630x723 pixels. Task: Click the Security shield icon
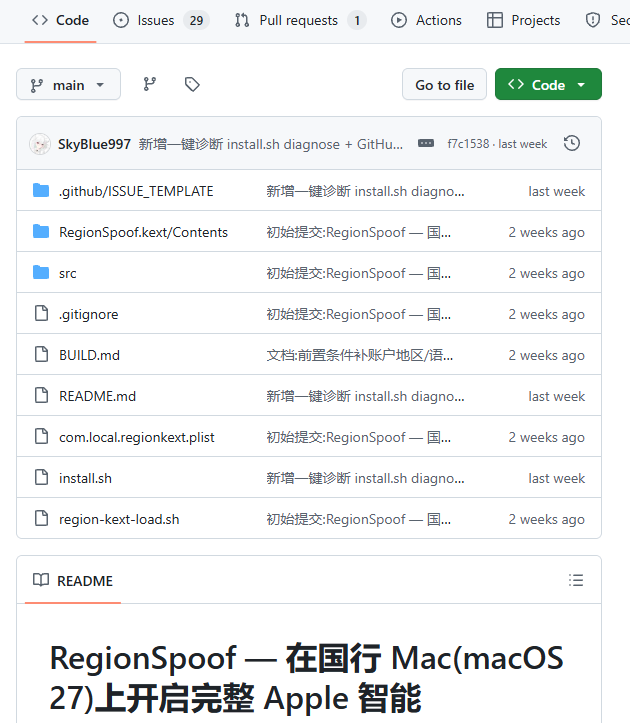[x=592, y=20]
